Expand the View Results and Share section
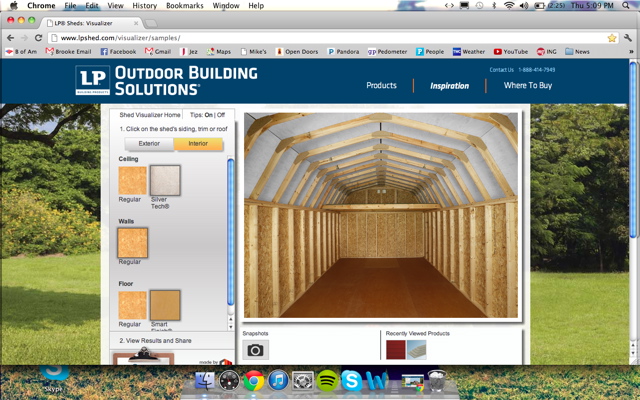640x400 pixels. click(150, 341)
